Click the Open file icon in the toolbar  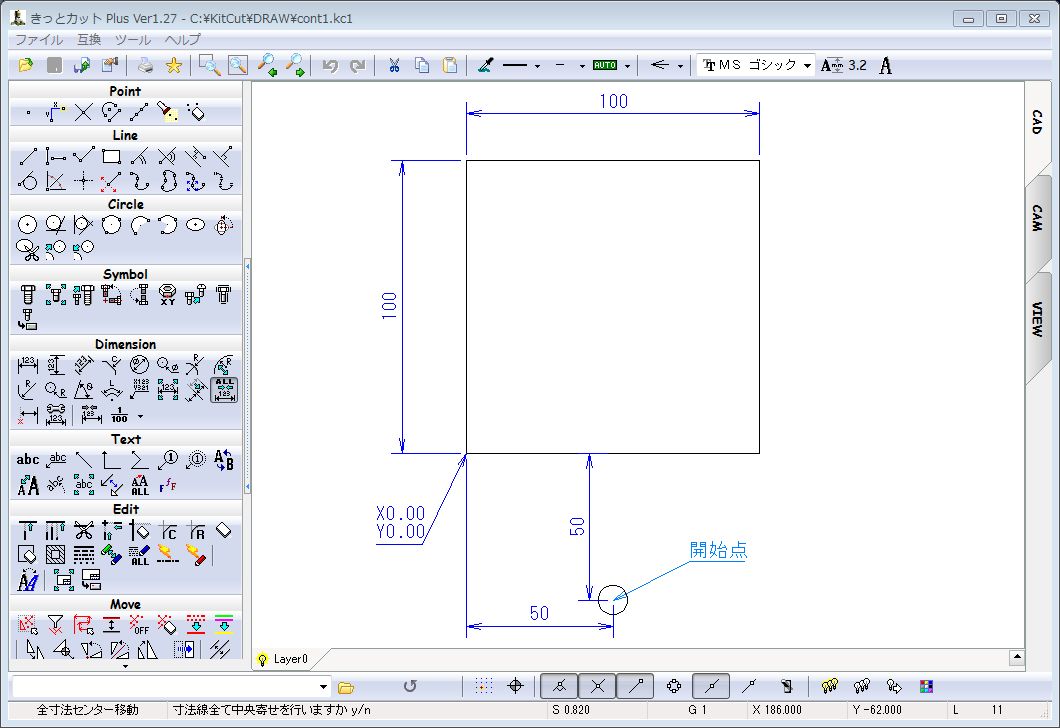[x=26, y=66]
